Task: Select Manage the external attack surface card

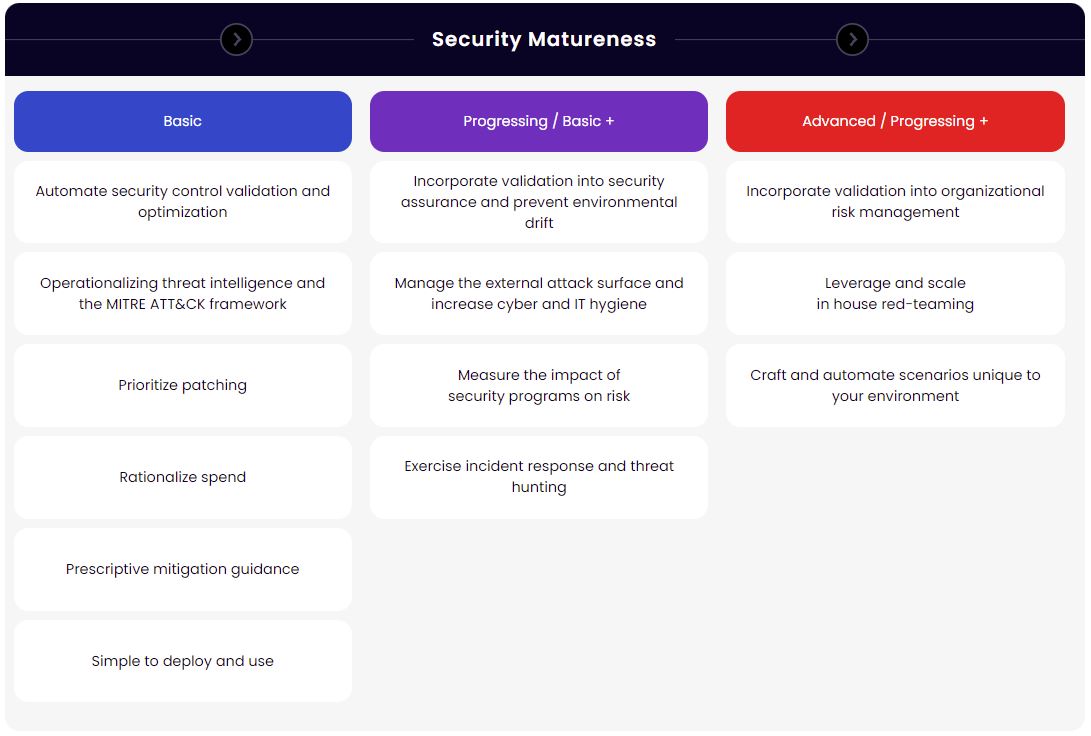Action: point(539,294)
